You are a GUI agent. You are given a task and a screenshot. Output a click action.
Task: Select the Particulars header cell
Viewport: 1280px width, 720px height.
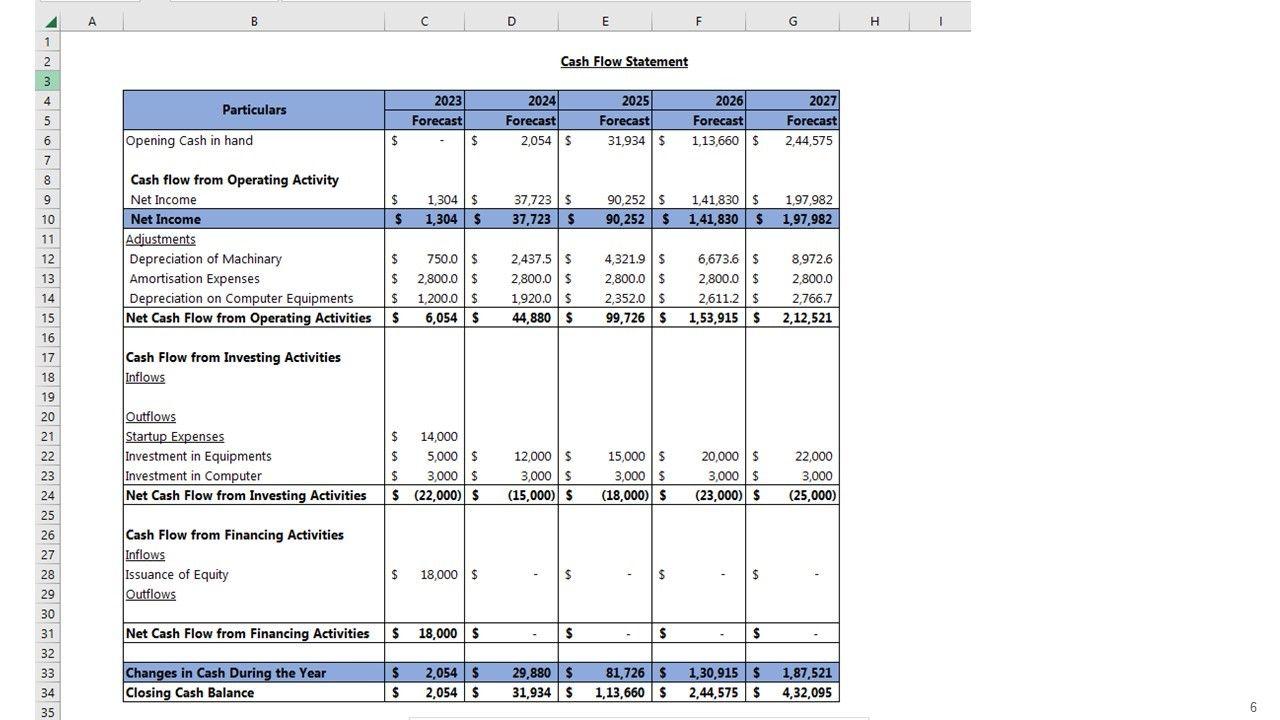pyautogui.click(x=254, y=110)
